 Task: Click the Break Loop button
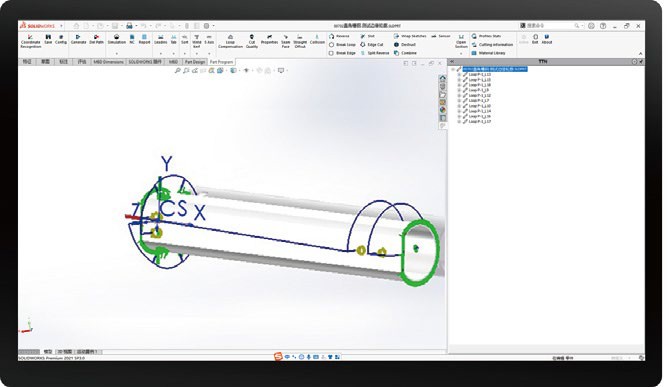[342, 44]
